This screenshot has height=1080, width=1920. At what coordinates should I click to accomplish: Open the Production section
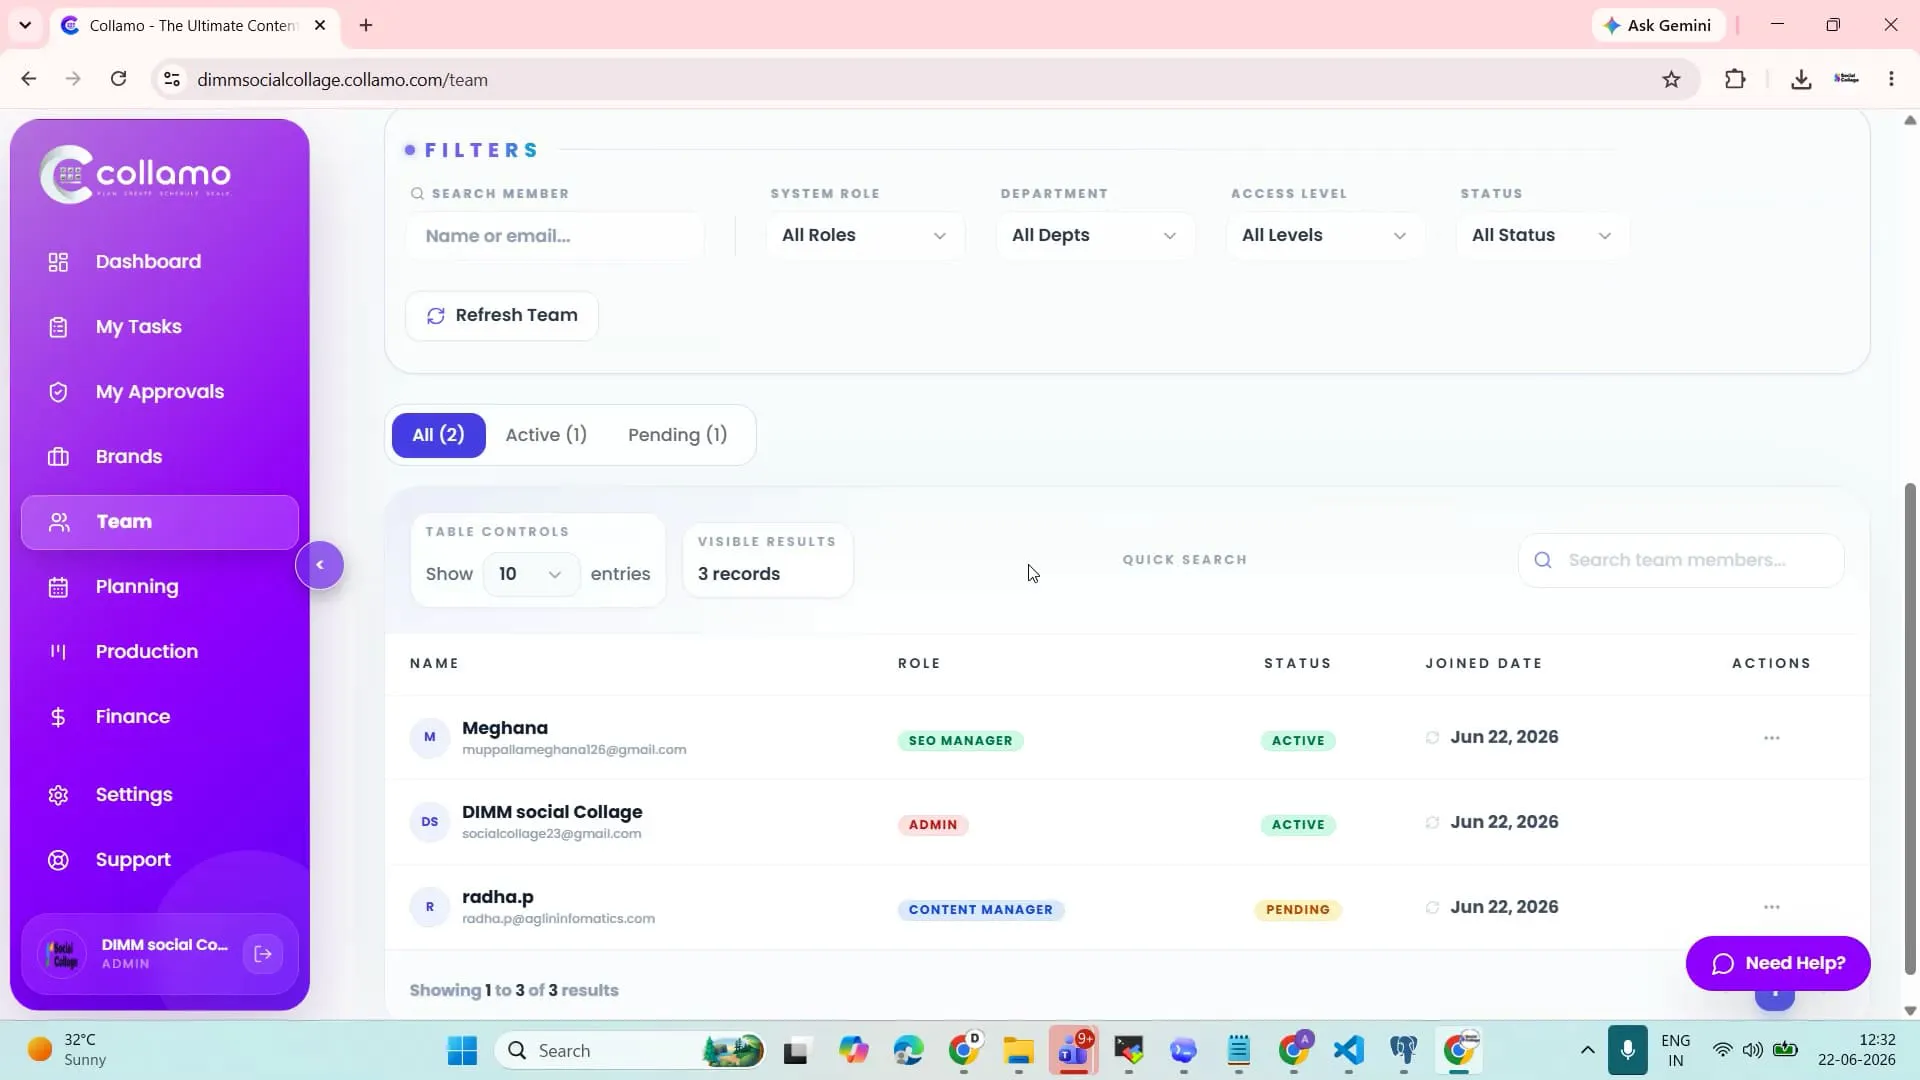pos(160,651)
